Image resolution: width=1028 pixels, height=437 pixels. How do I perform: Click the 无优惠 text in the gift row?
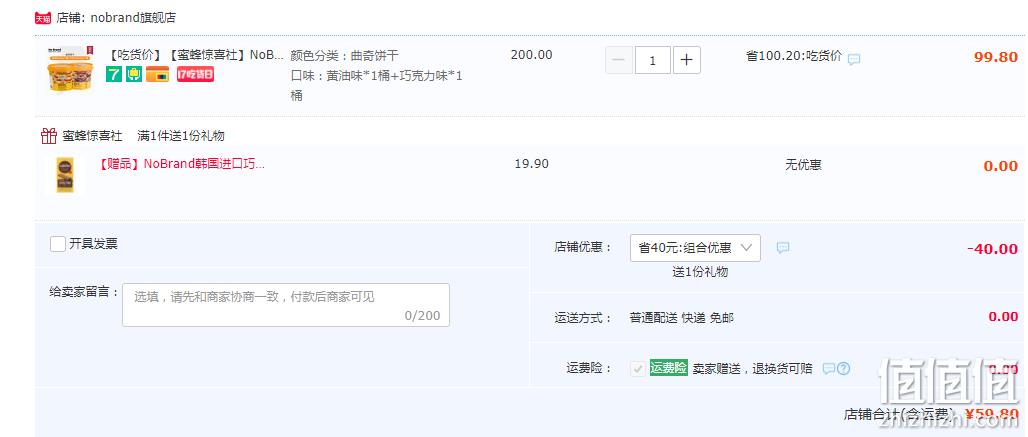(803, 164)
